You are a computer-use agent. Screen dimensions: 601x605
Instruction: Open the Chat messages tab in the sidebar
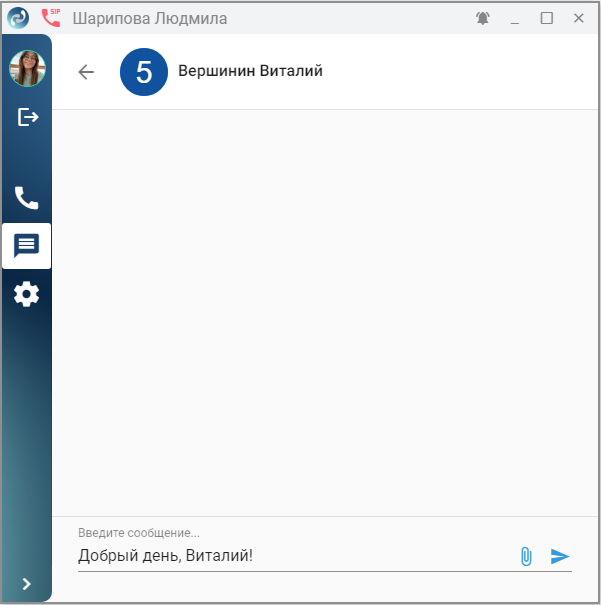pyautogui.click(x=27, y=246)
